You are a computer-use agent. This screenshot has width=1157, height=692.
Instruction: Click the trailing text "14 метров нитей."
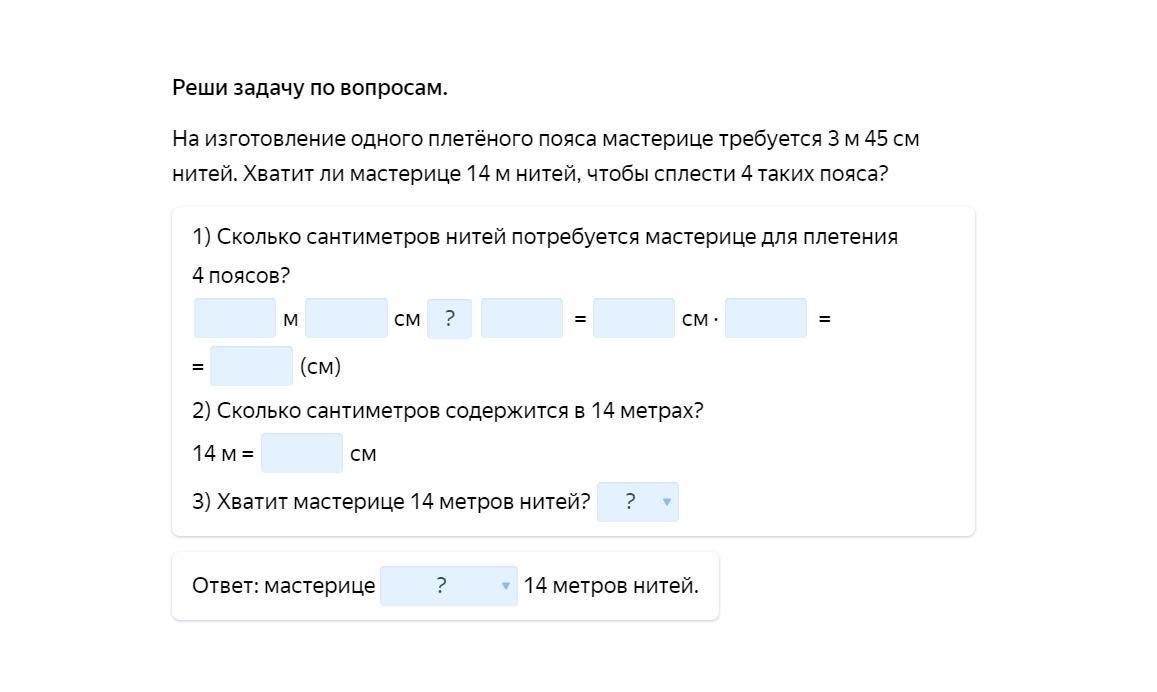pyautogui.click(x=611, y=586)
